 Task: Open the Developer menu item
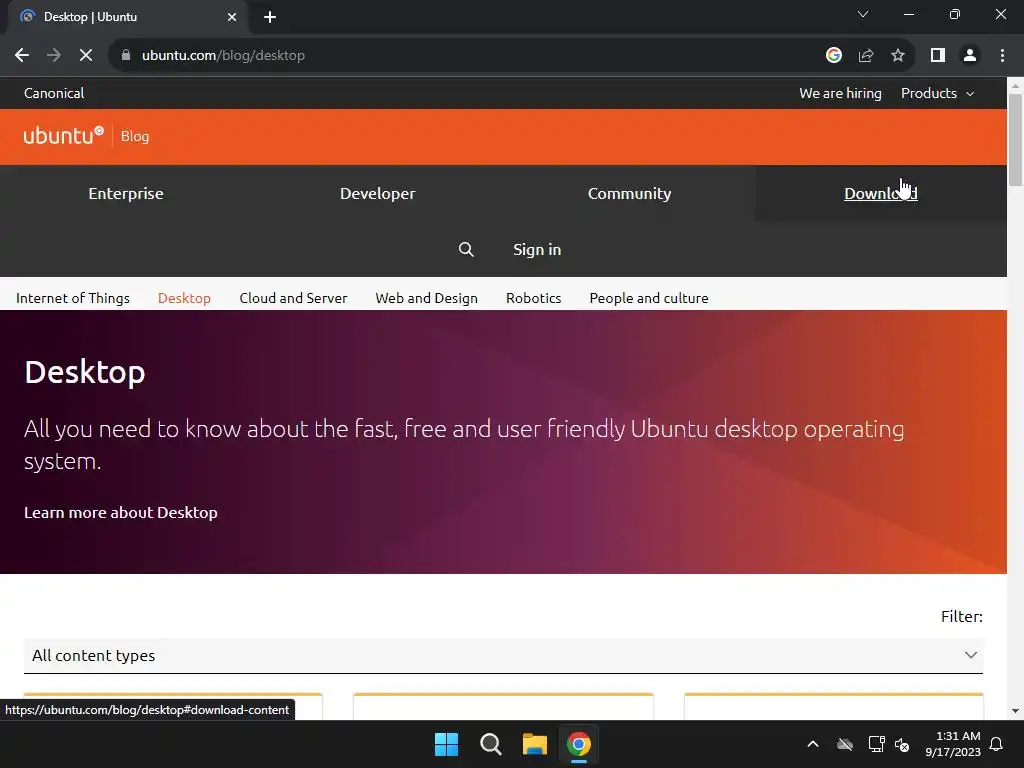[x=377, y=193]
